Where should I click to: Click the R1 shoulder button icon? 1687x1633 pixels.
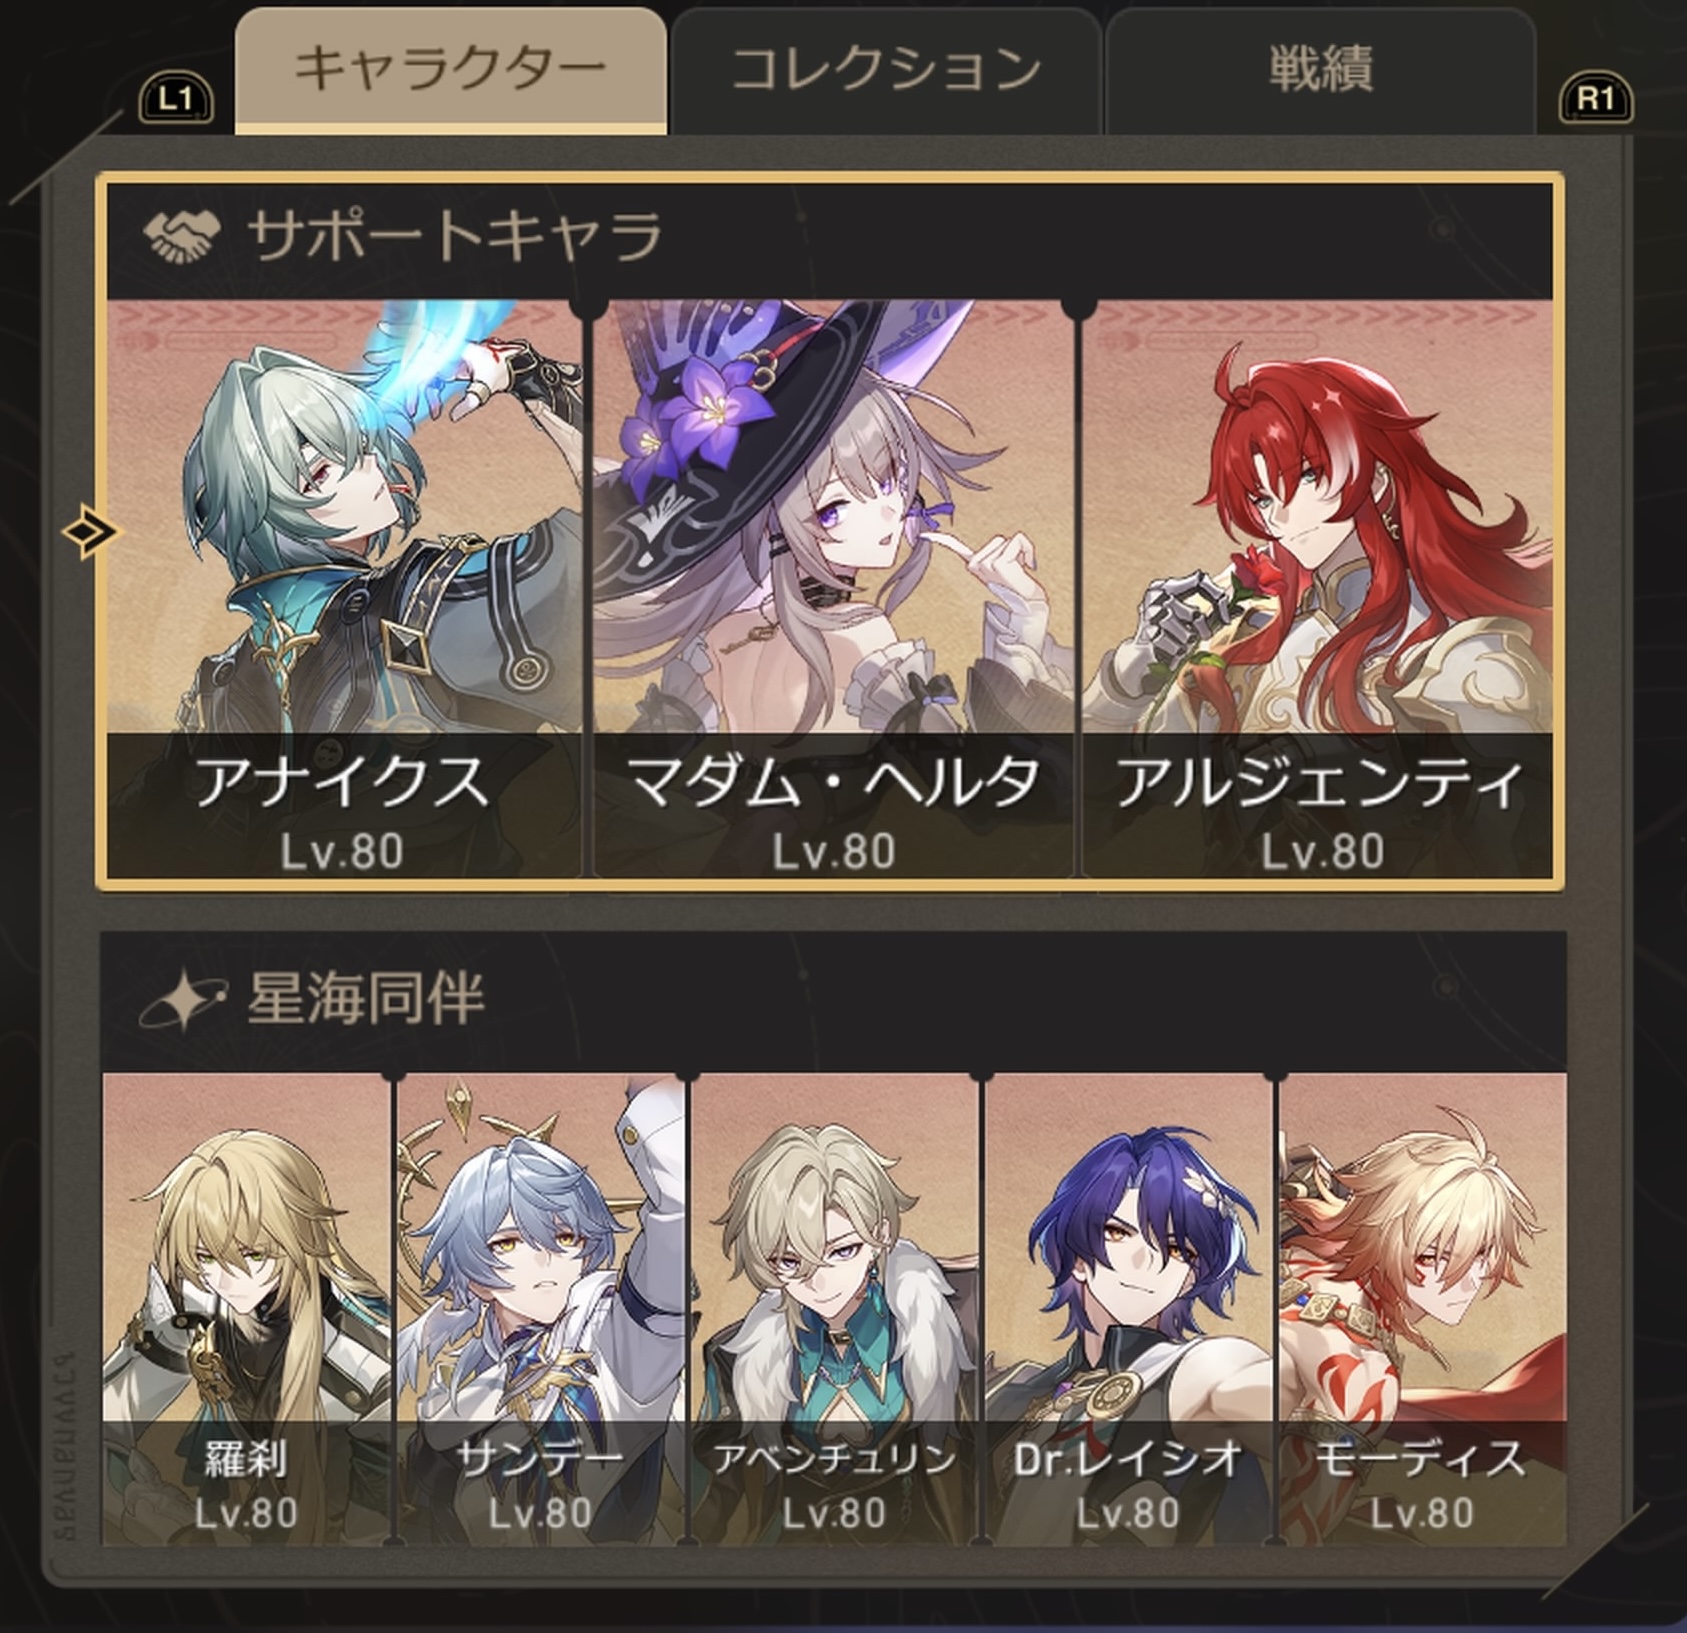pyautogui.click(x=1596, y=98)
